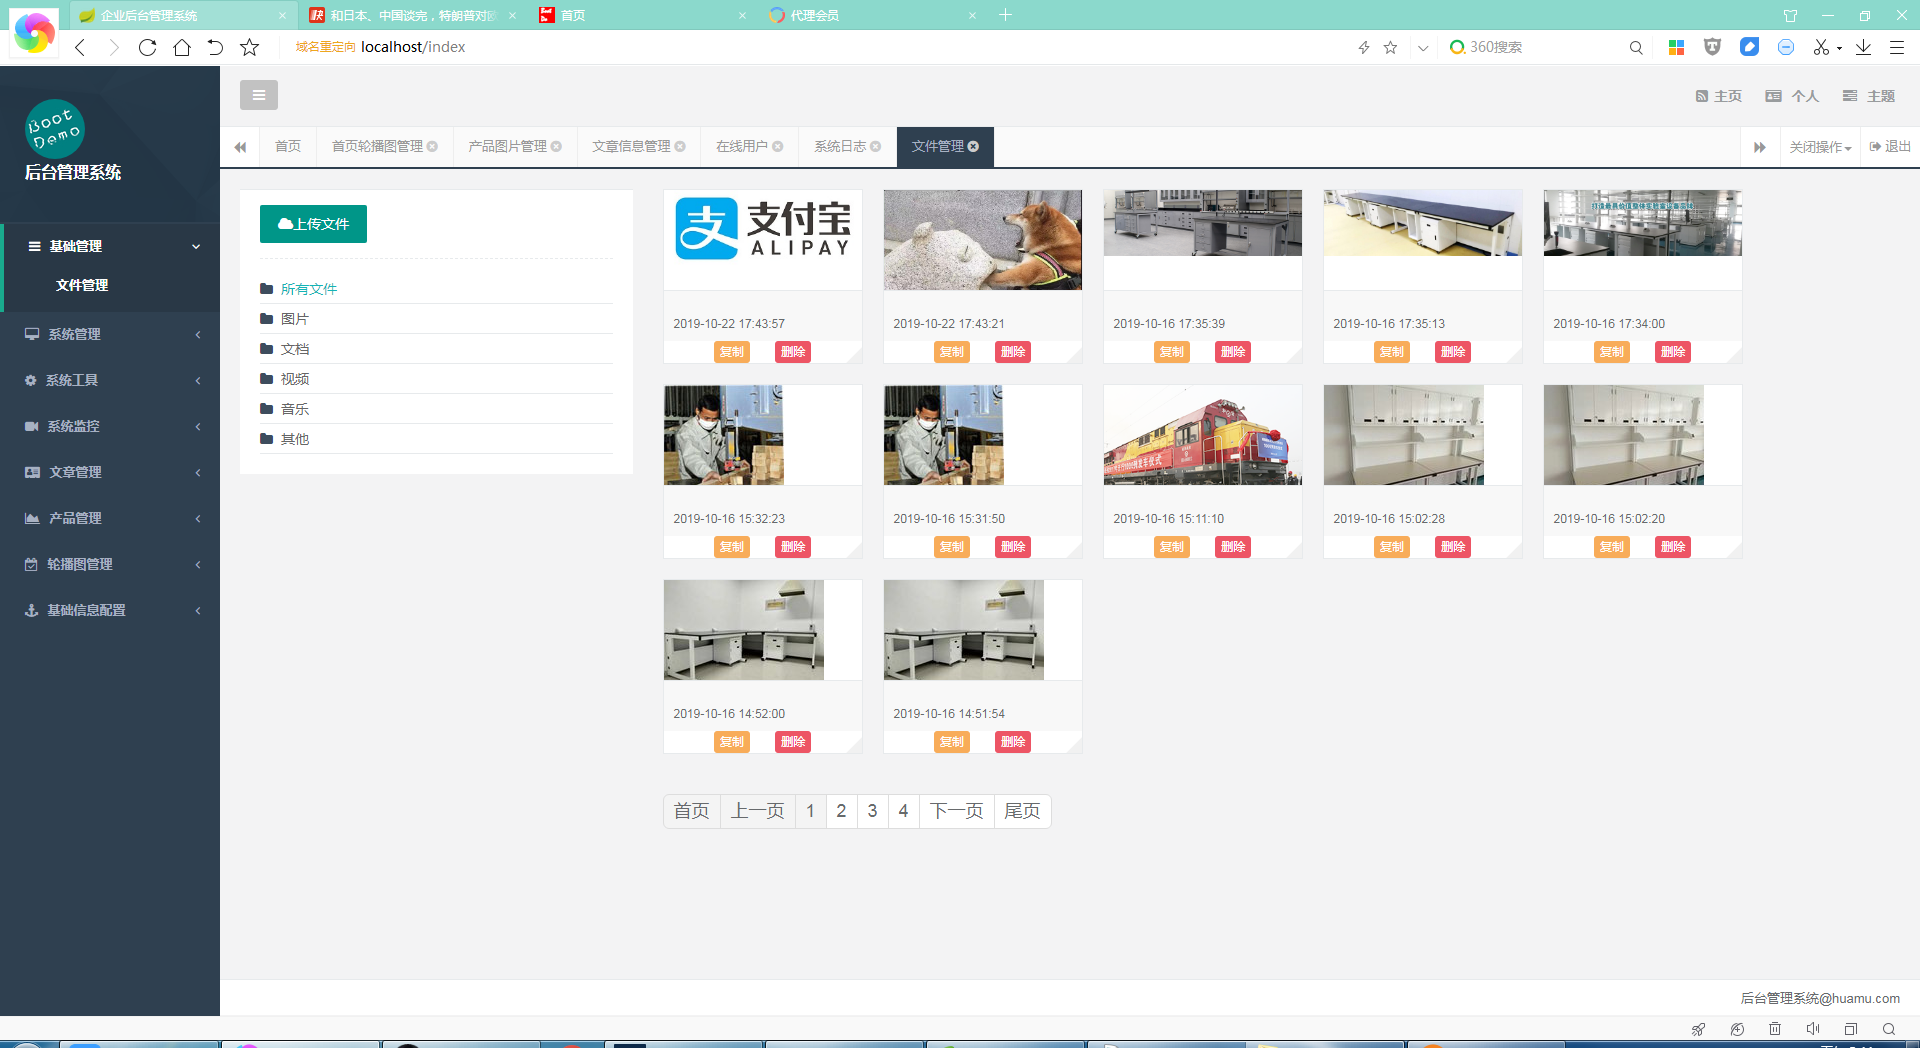Close the 首页轮播图管理 tab
The height and width of the screenshot is (1048, 1920).
(x=432, y=146)
